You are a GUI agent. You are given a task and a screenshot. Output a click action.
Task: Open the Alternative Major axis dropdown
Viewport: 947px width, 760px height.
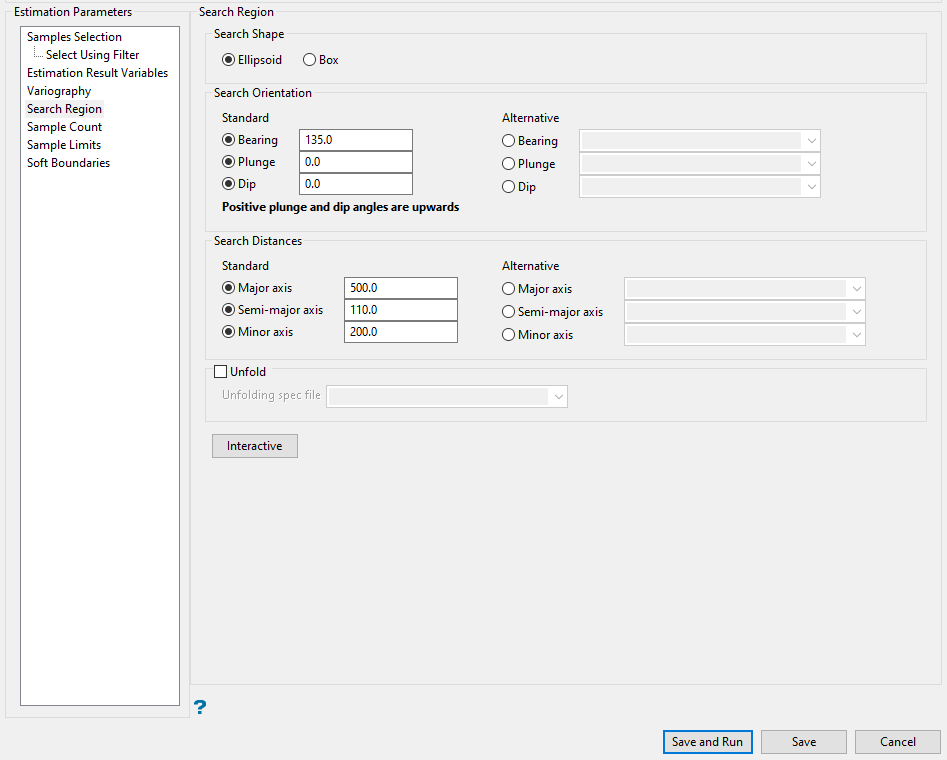click(x=745, y=289)
